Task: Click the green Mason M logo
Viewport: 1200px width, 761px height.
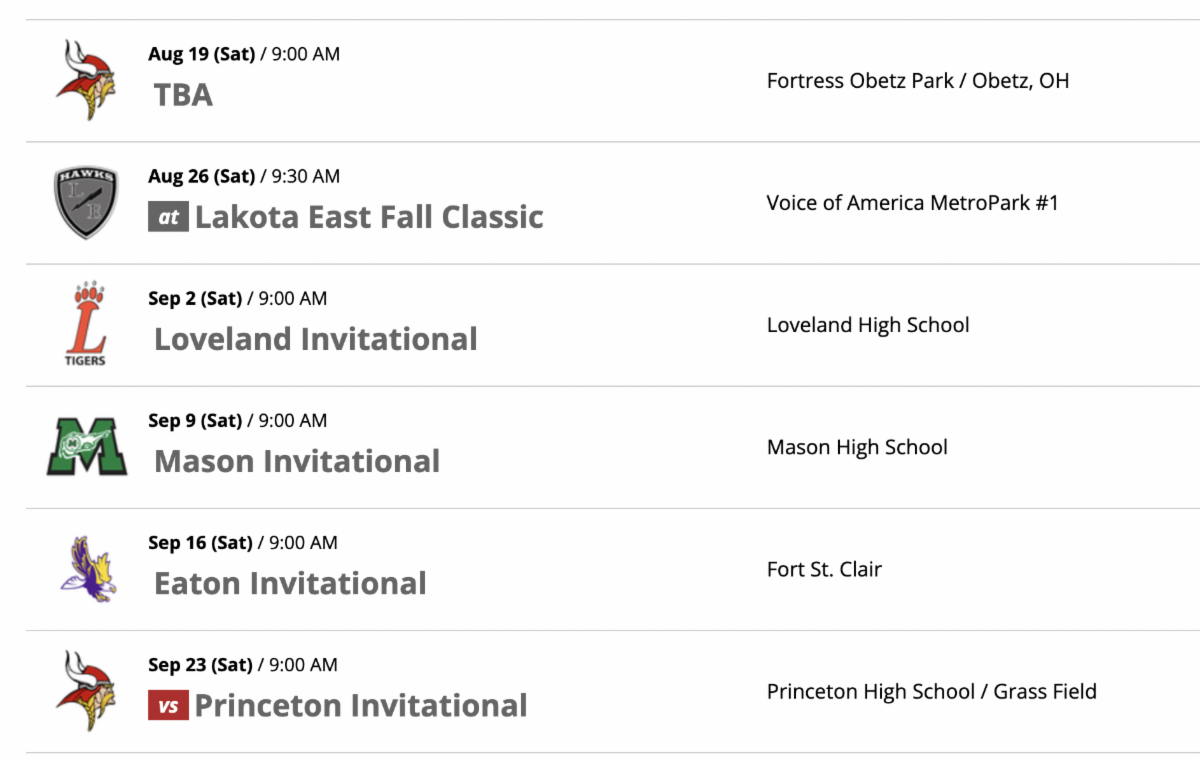Action: [87, 447]
